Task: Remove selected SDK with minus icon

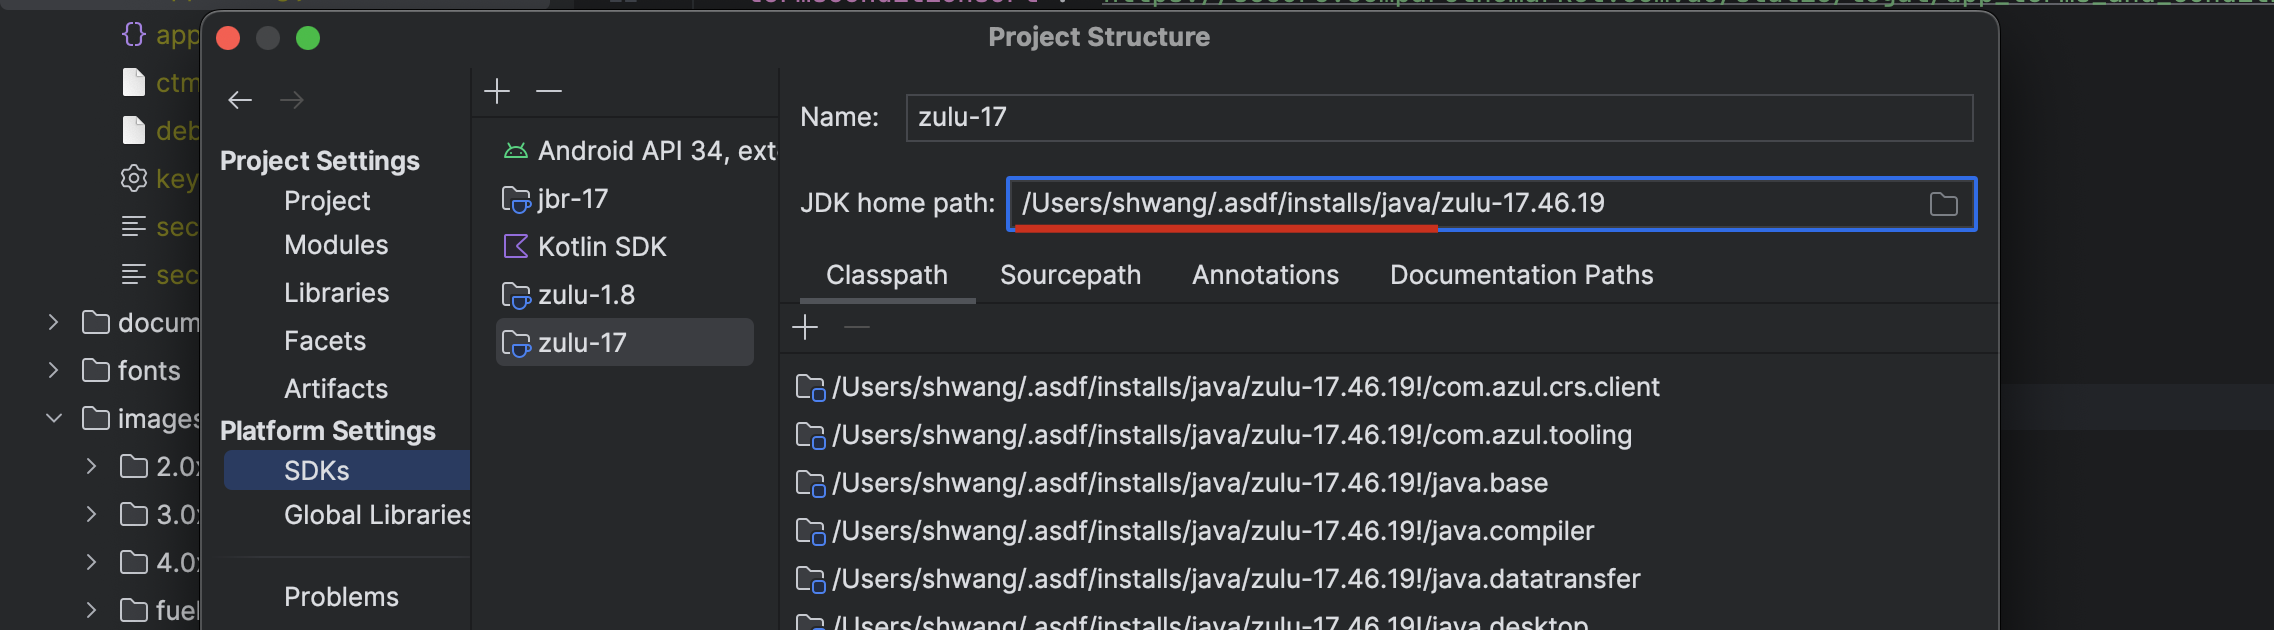Action: point(549,92)
